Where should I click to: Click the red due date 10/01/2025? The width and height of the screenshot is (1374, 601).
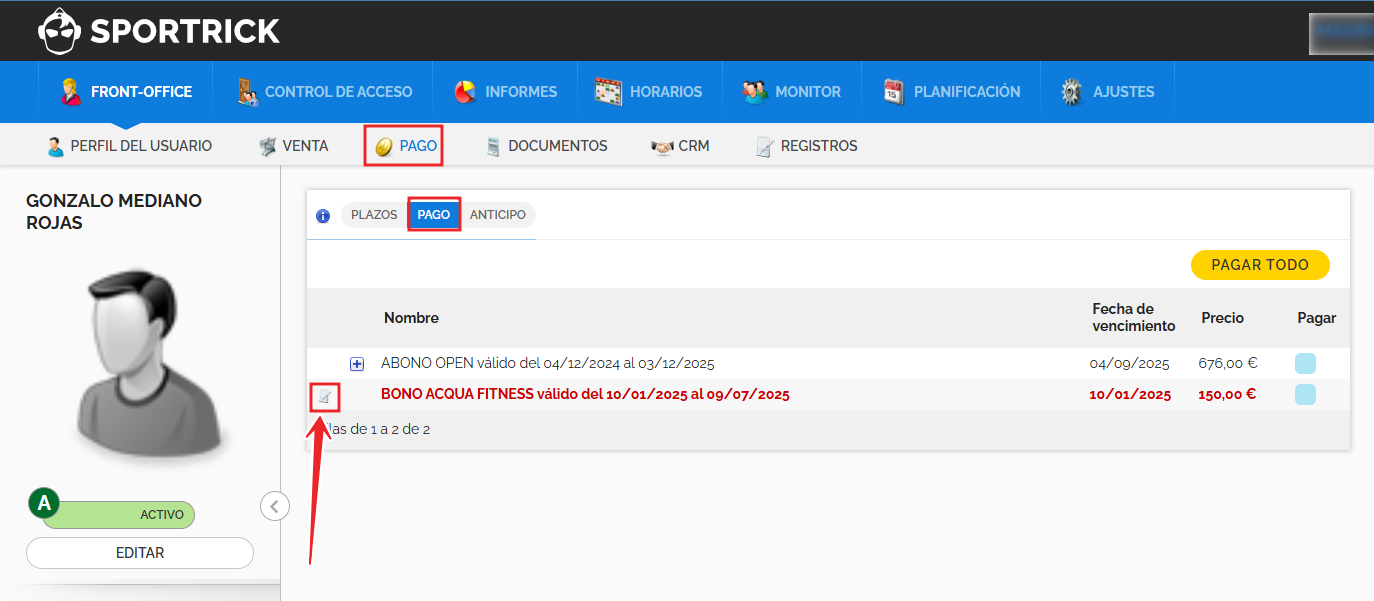tap(1130, 395)
